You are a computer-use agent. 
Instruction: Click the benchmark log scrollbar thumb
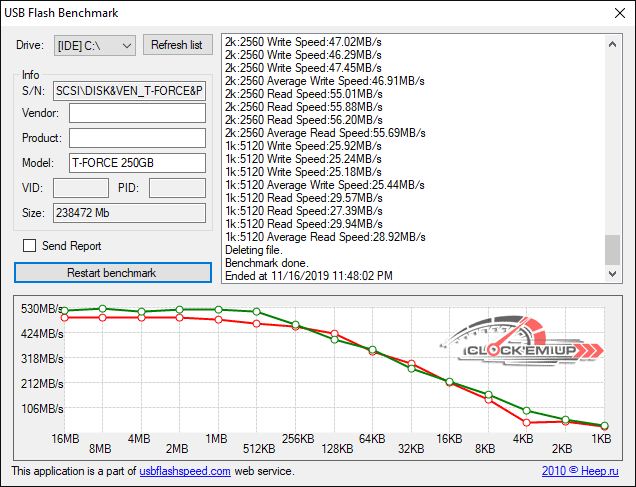[612, 249]
